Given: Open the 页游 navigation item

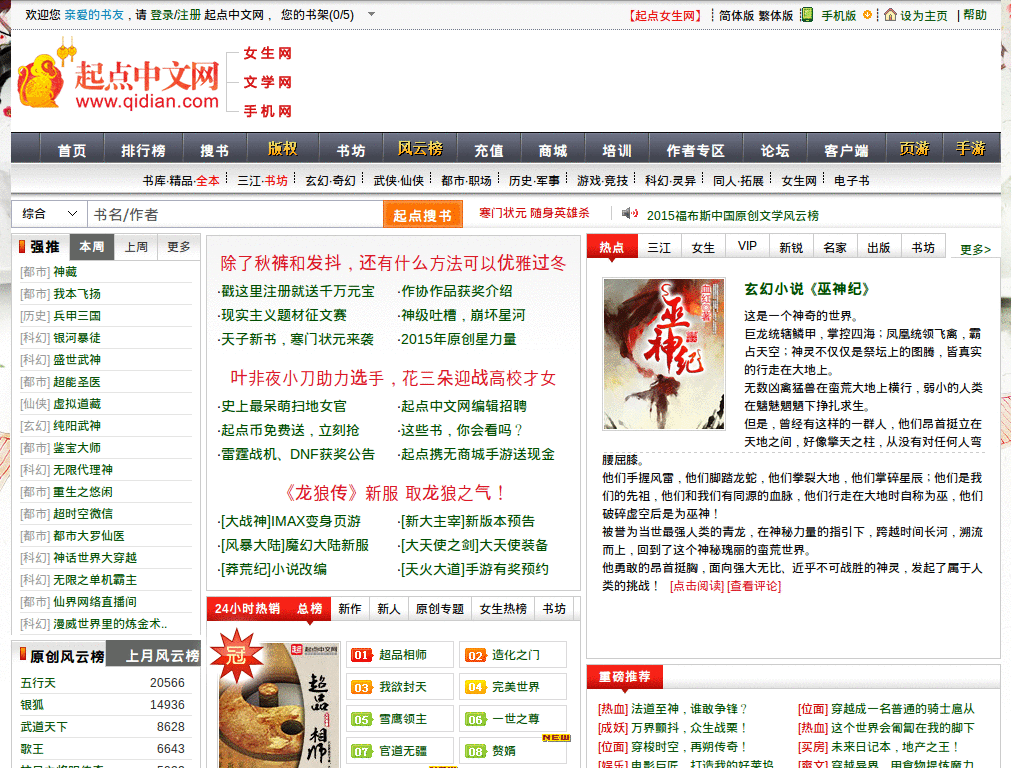Looking at the screenshot, I should [914, 149].
